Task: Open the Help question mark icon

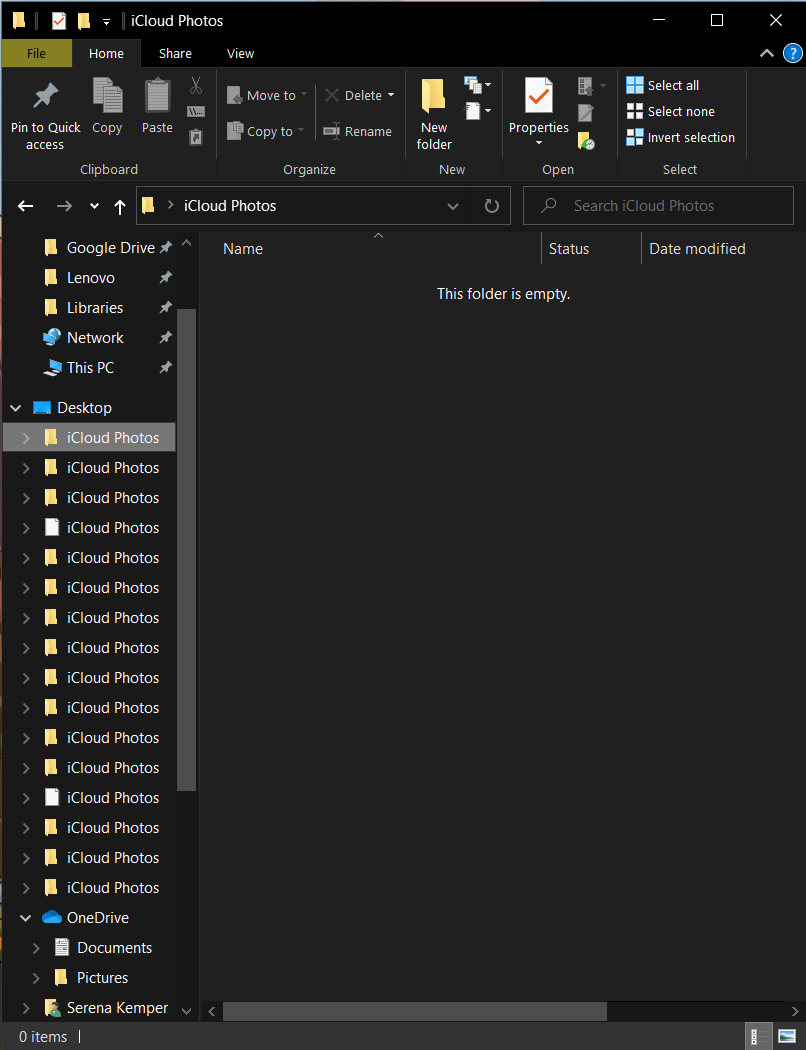Action: (793, 54)
